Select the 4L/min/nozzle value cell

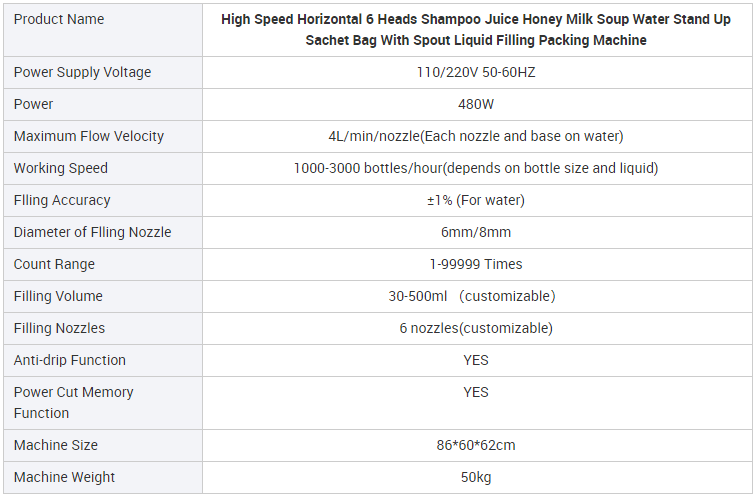[x=476, y=136]
